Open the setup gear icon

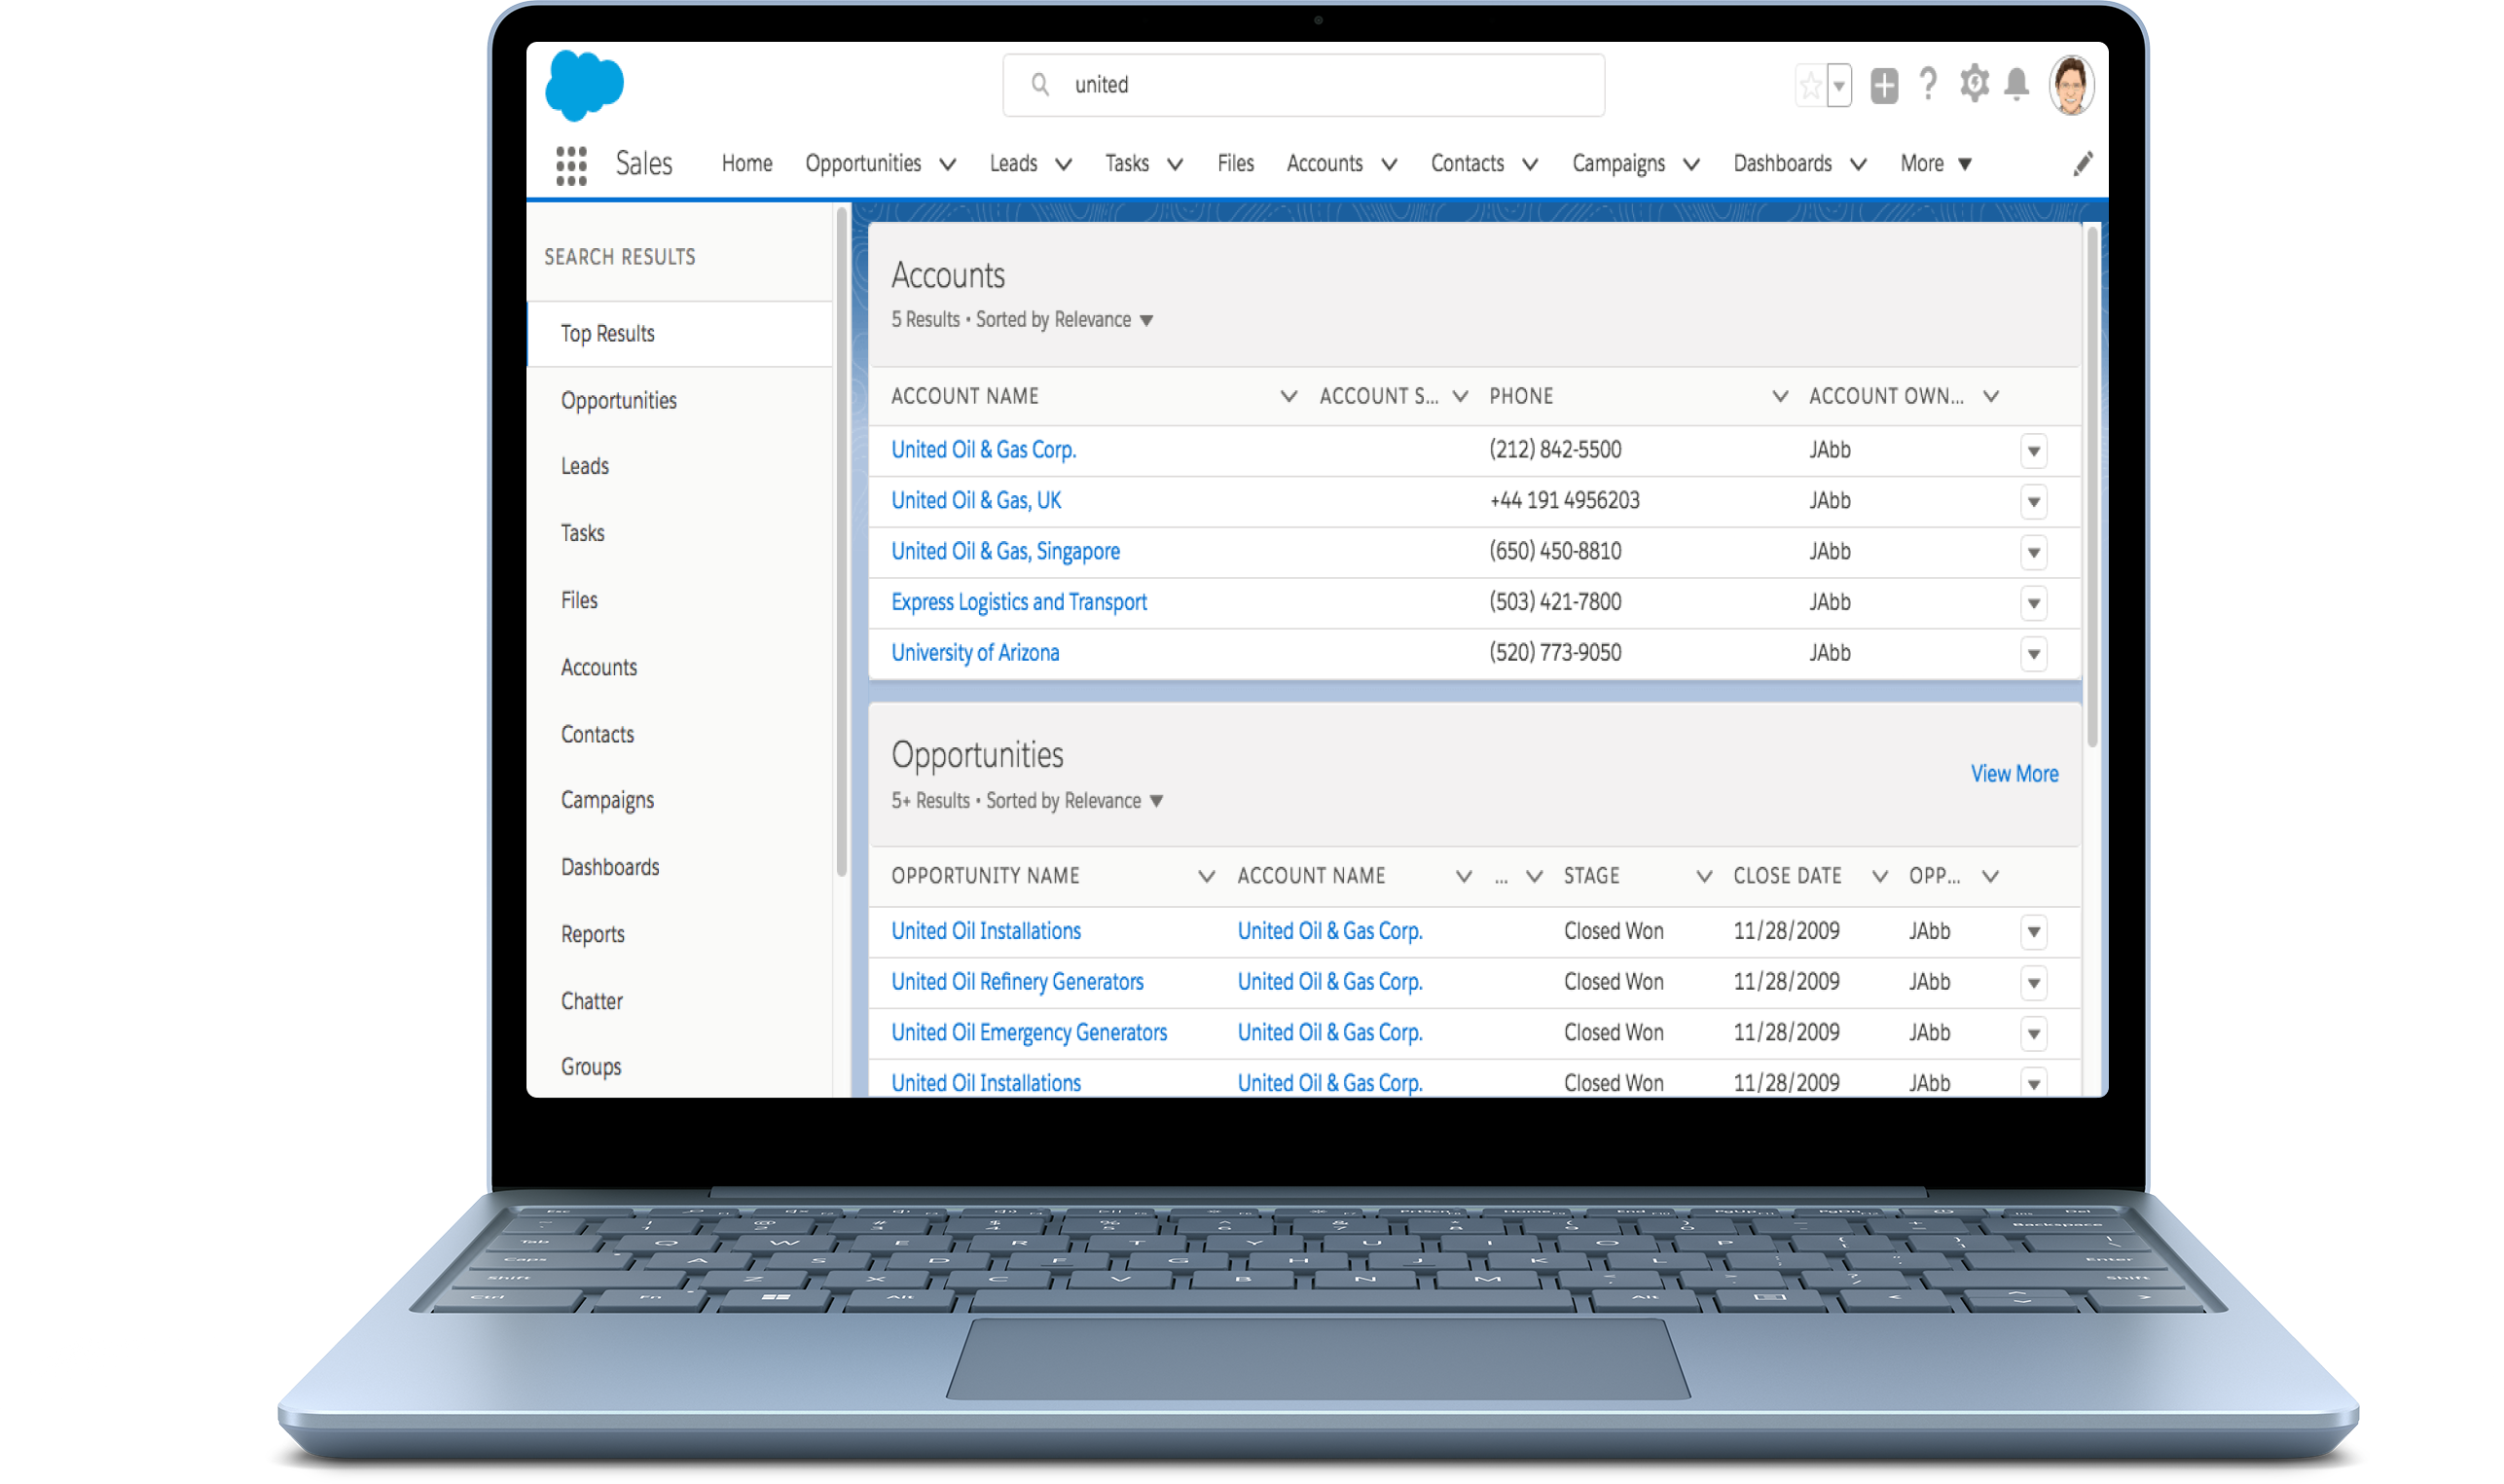coord(1974,84)
